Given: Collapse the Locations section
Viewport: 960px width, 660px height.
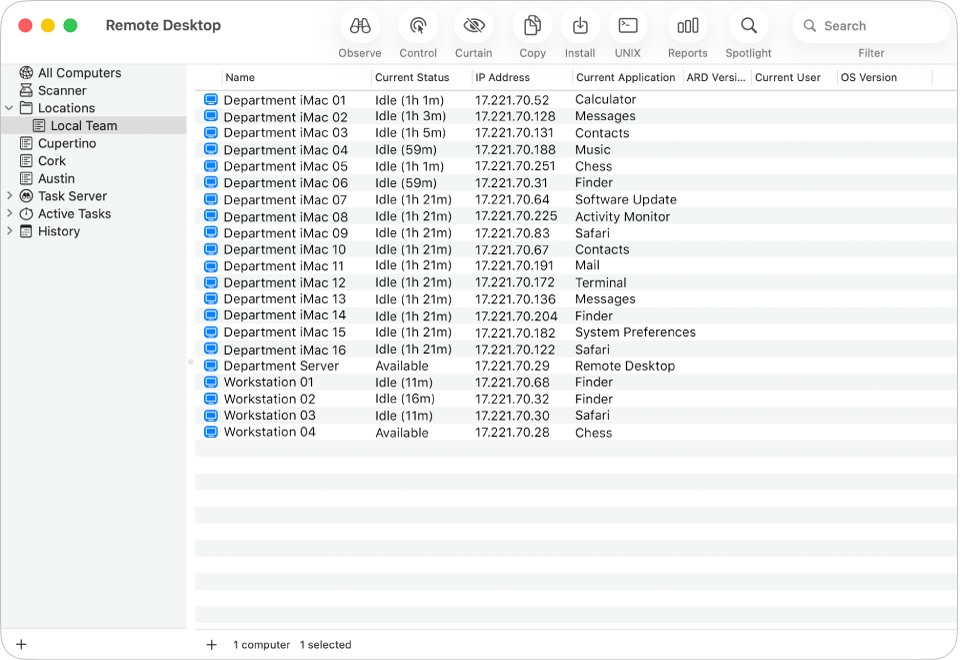Looking at the screenshot, I should click(x=8, y=108).
